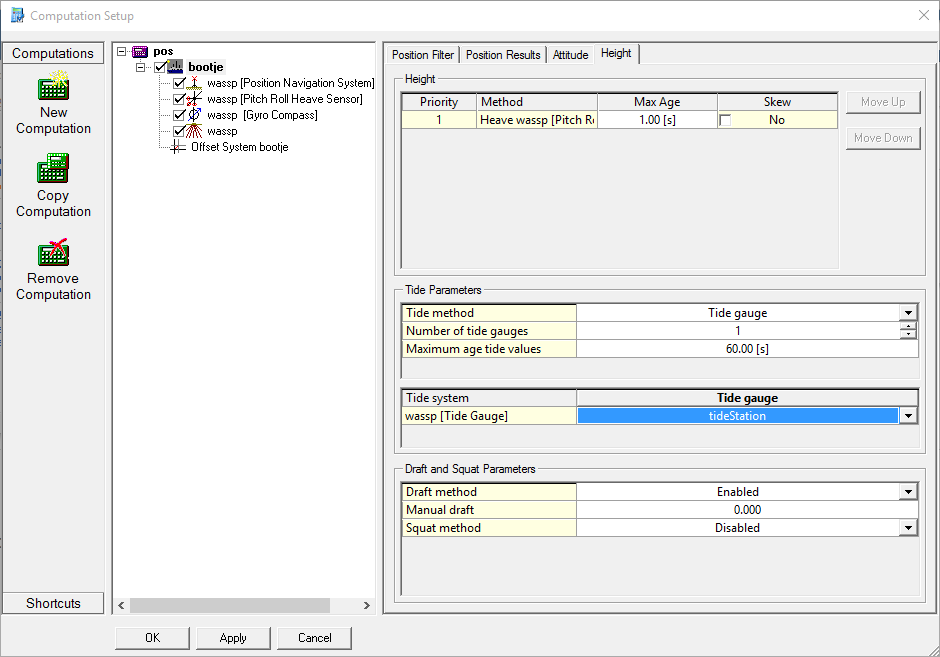This screenshot has width=940, height=657.
Task: Click the New Computation icon
Action: (53, 86)
